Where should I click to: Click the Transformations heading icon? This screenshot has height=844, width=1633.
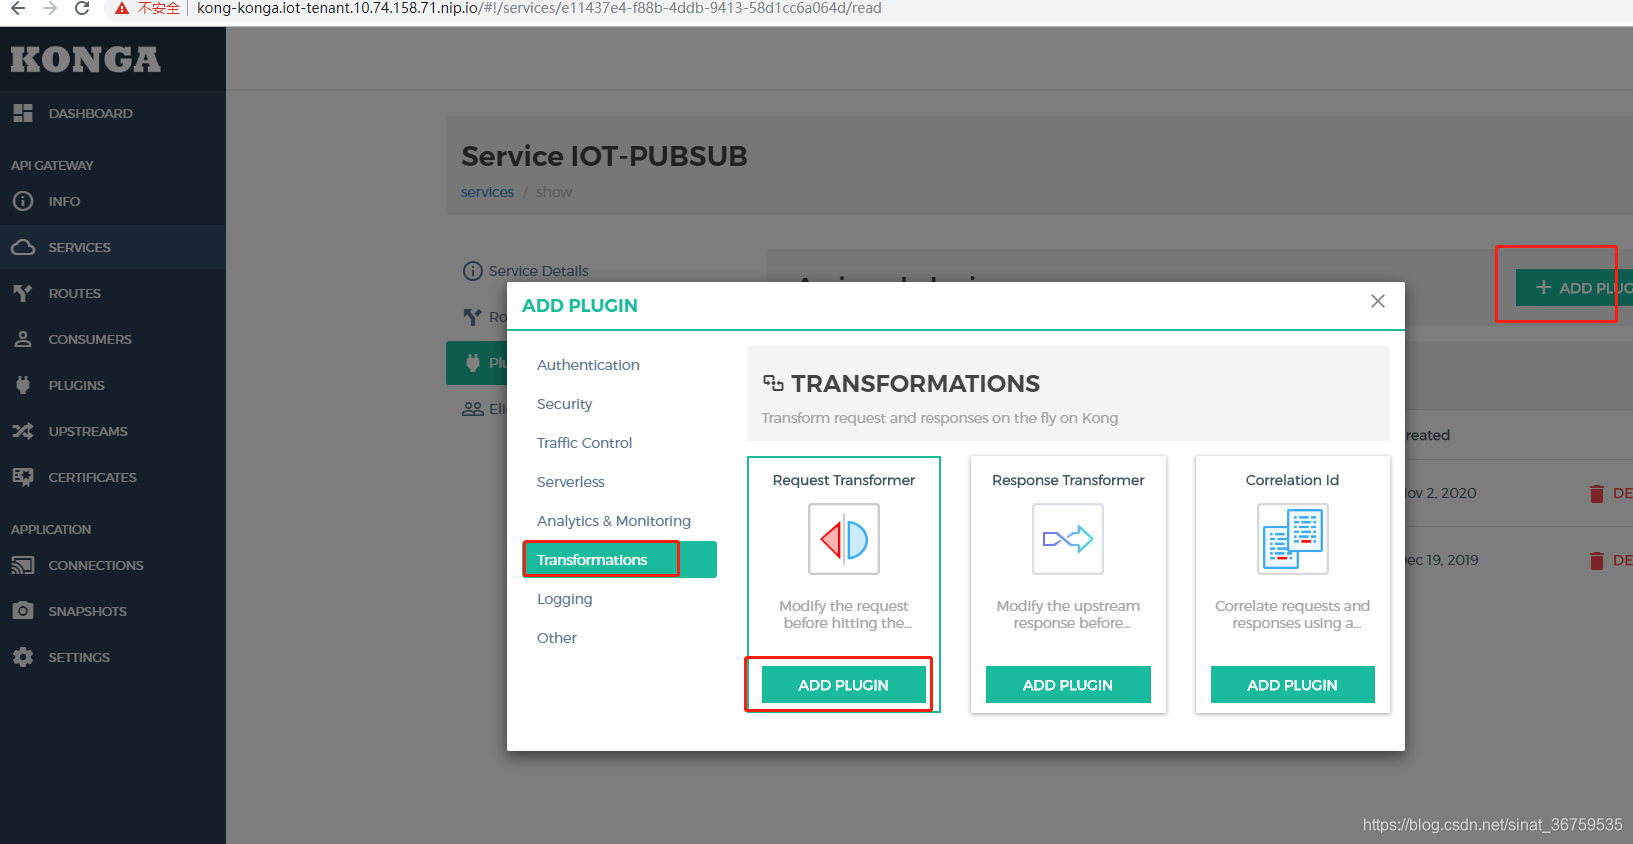coord(773,383)
